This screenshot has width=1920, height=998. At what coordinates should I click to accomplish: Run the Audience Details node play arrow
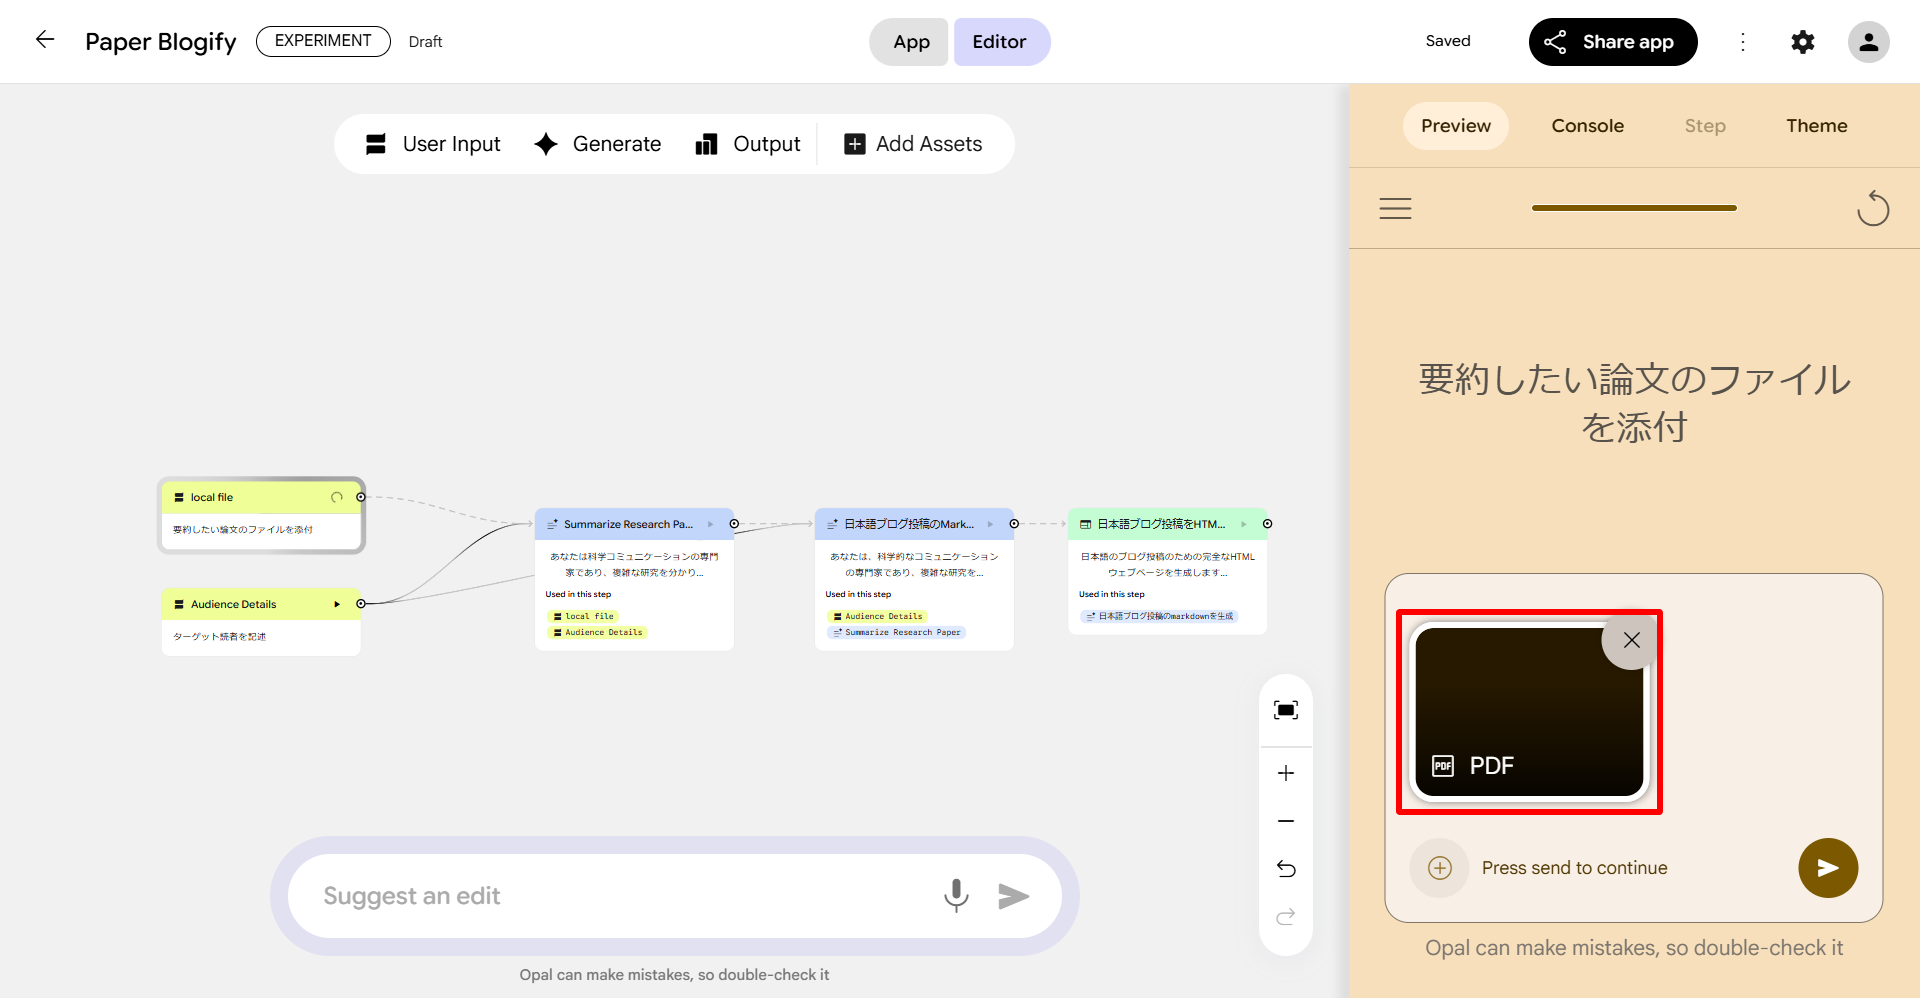[337, 604]
